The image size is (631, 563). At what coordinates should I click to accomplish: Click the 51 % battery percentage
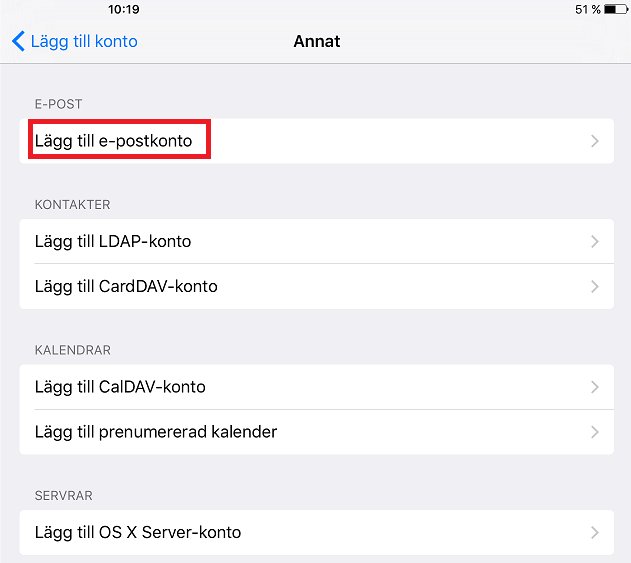[588, 9]
